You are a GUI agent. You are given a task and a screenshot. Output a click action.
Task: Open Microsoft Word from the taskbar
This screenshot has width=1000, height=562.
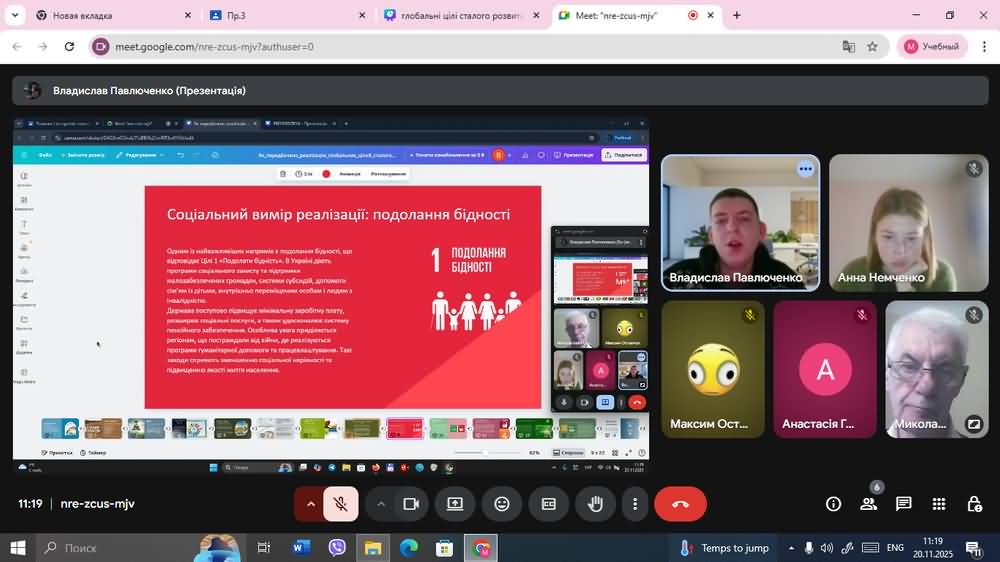click(x=301, y=548)
